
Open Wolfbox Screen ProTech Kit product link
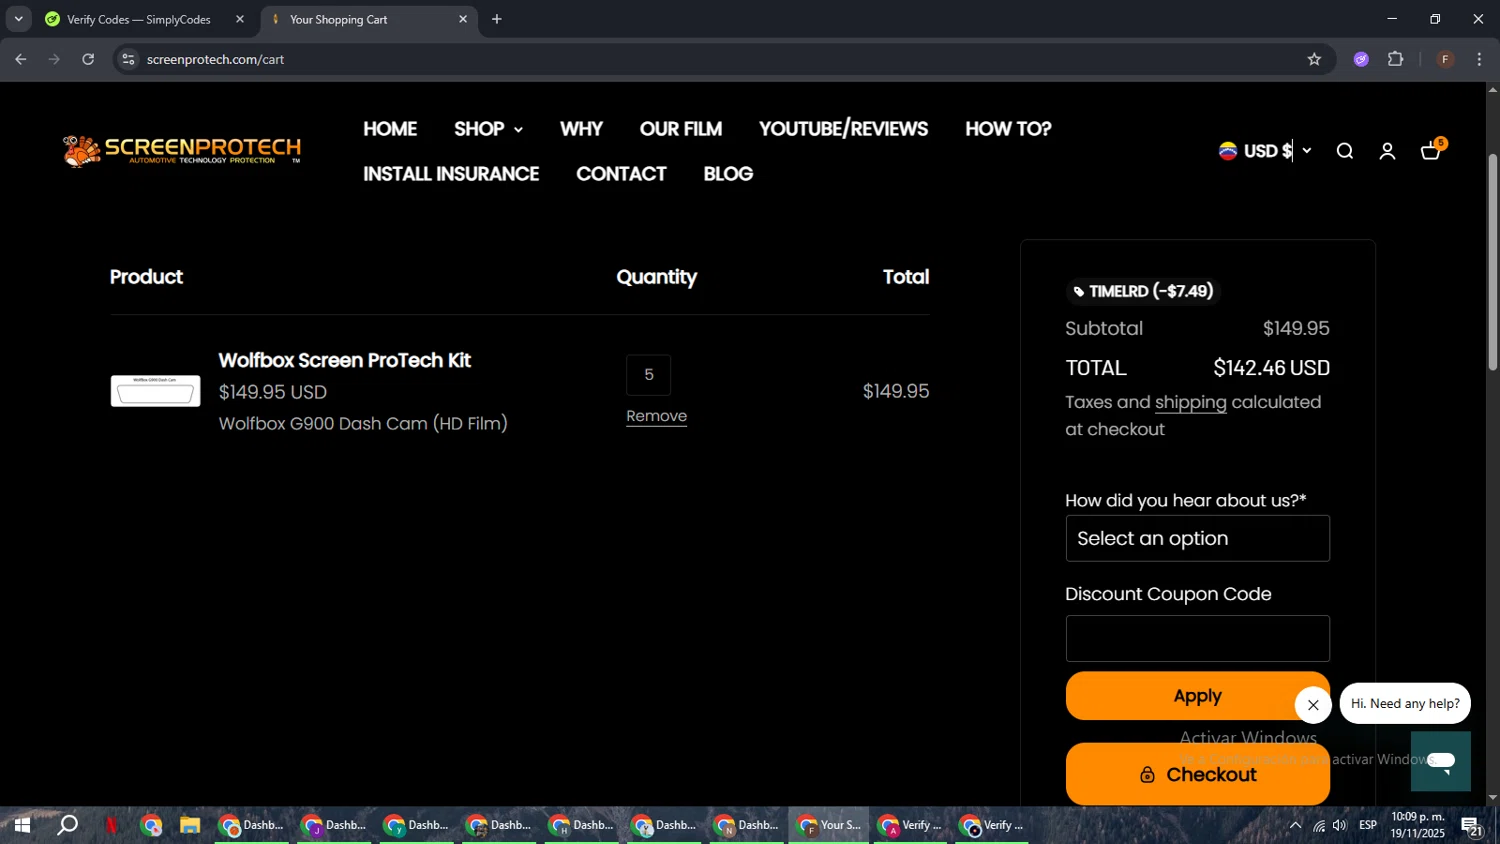[344, 360]
